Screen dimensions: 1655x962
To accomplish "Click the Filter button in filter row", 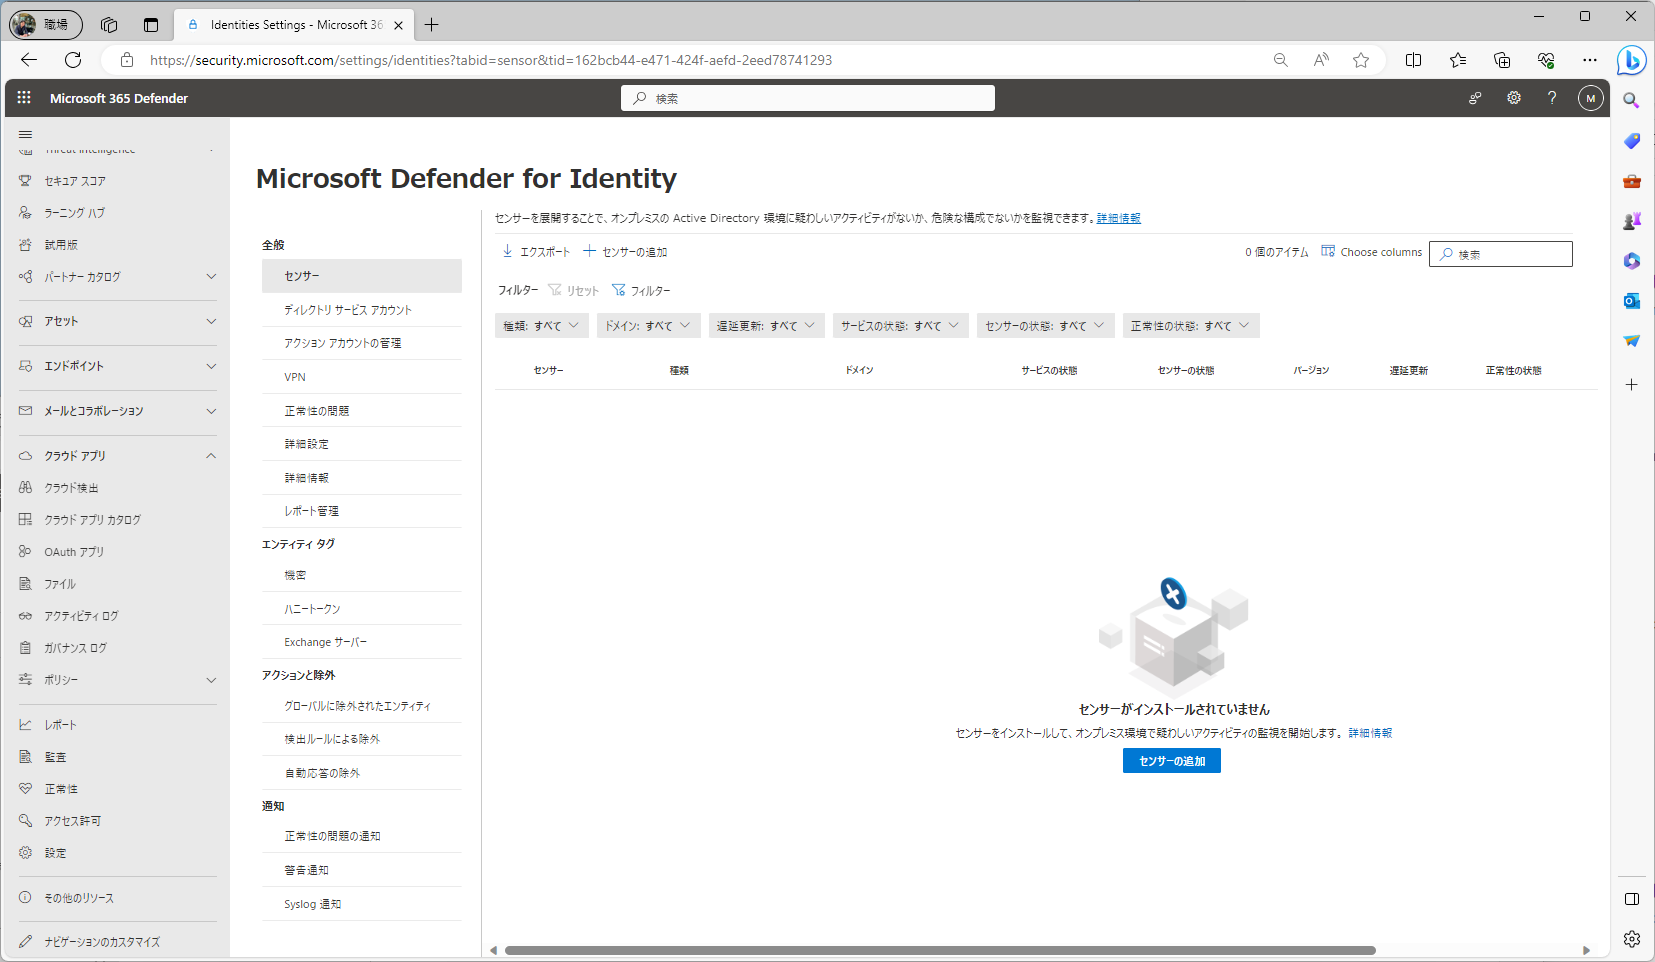I will [641, 291].
